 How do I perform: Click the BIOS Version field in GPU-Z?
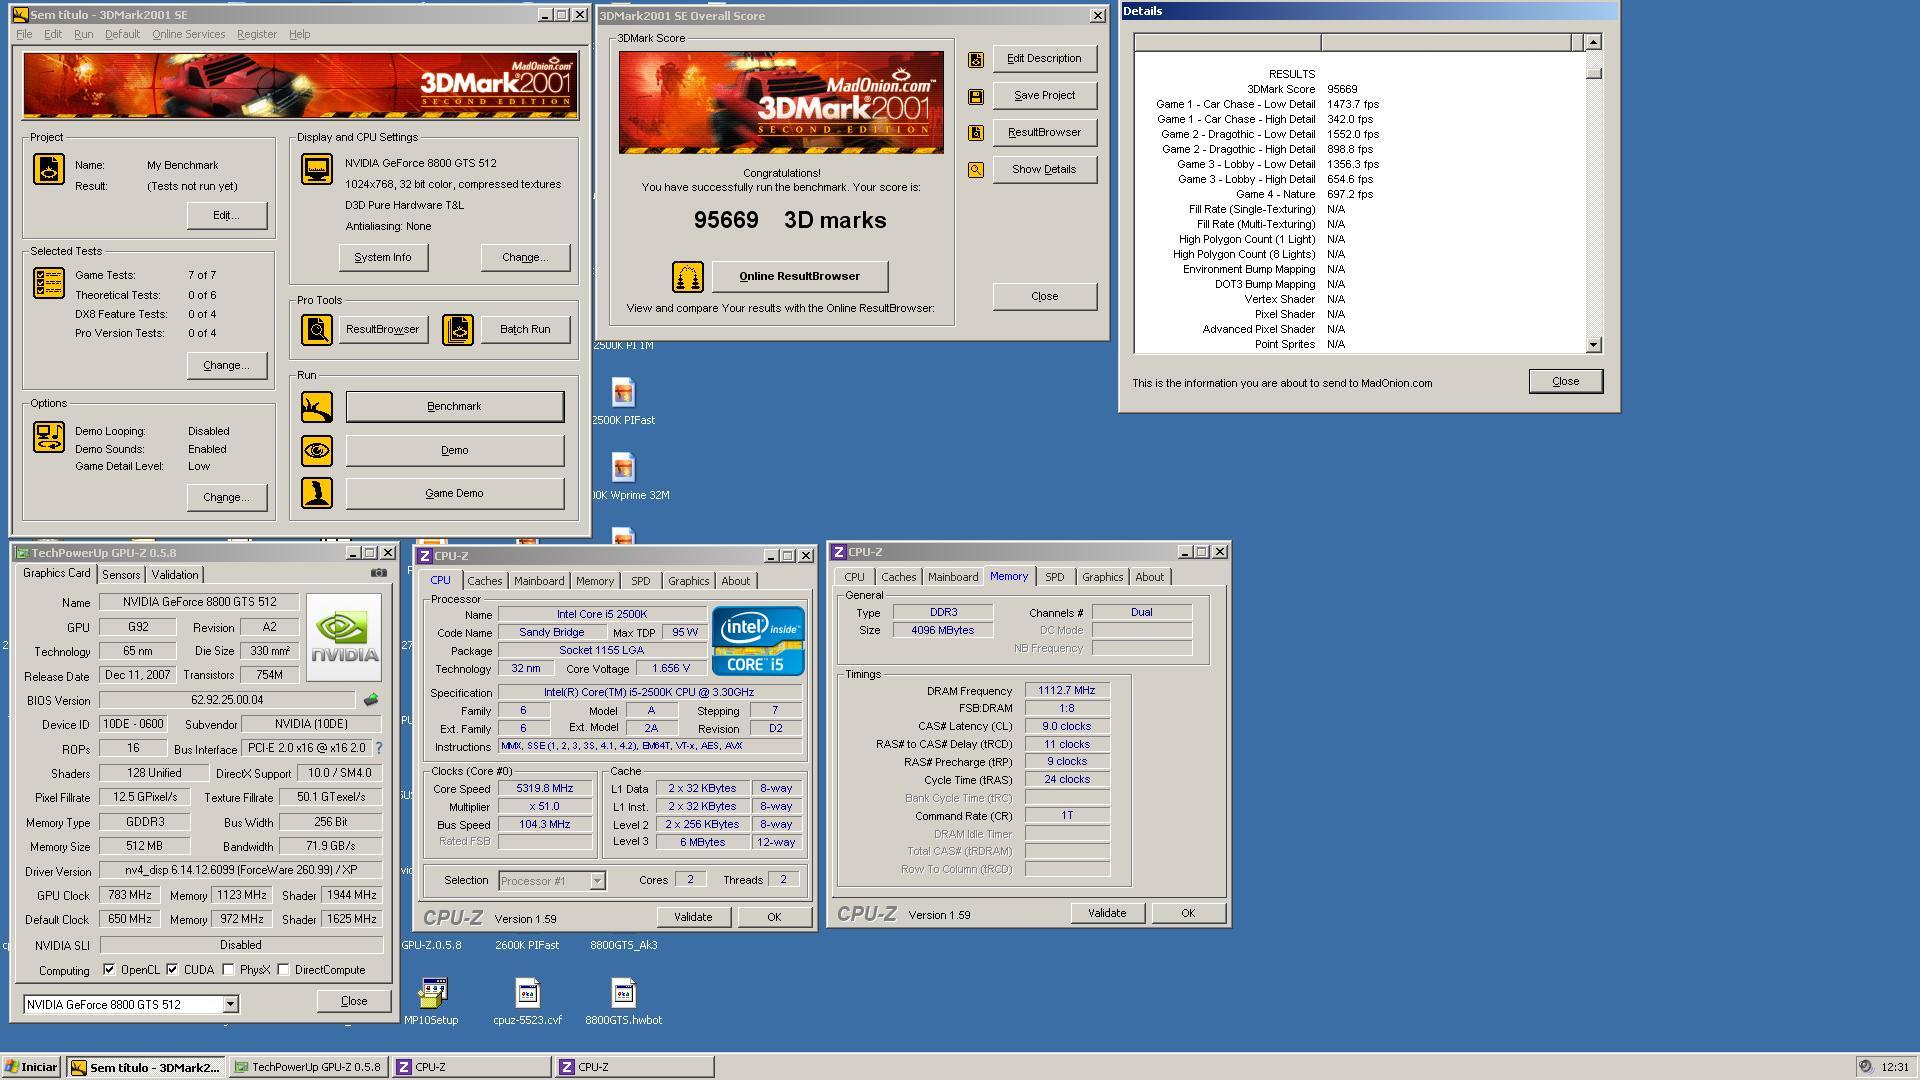[x=226, y=700]
